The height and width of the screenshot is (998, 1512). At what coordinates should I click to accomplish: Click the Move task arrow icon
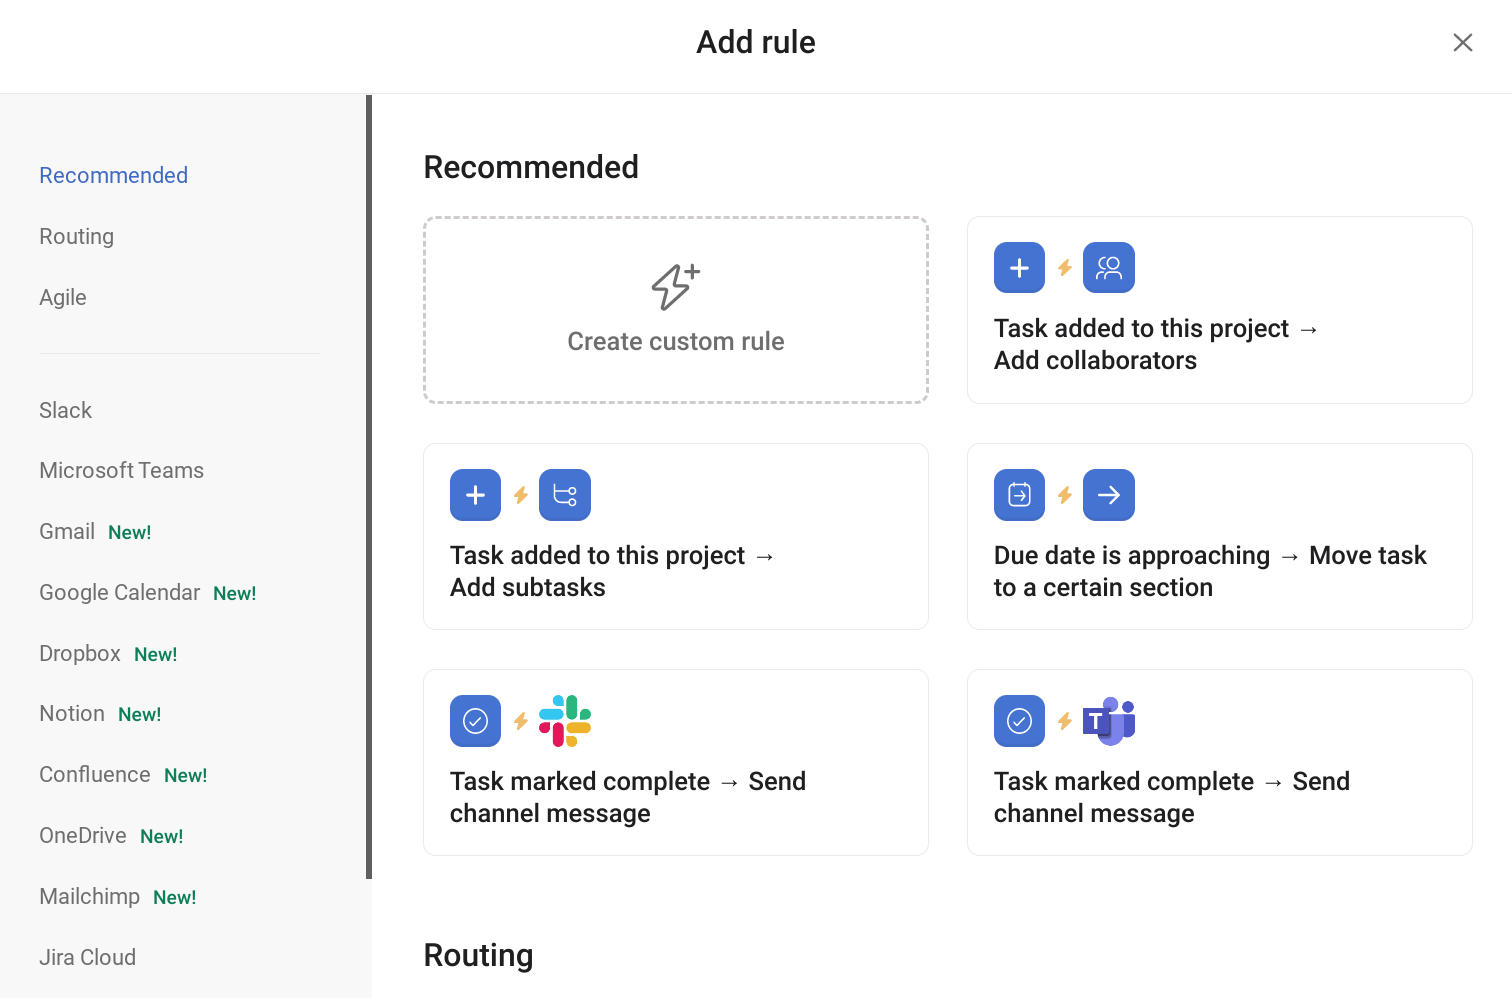[x=1109, y=495]
